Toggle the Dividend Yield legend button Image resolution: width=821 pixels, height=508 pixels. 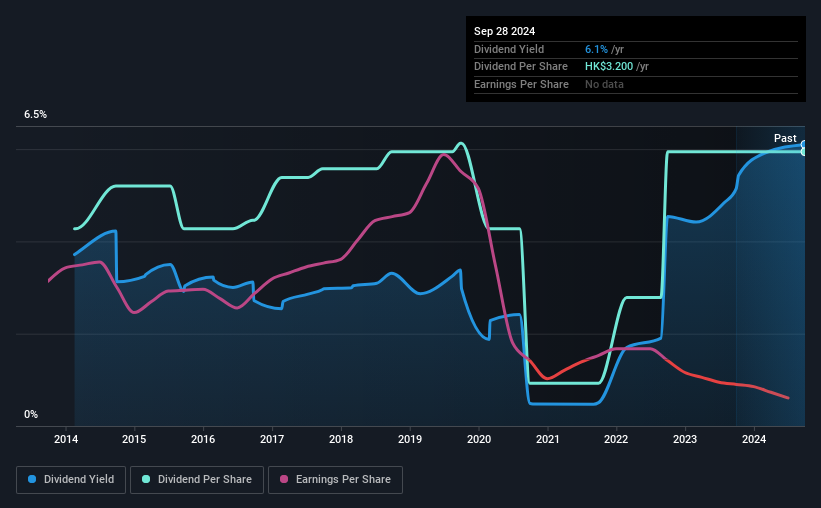71,480
